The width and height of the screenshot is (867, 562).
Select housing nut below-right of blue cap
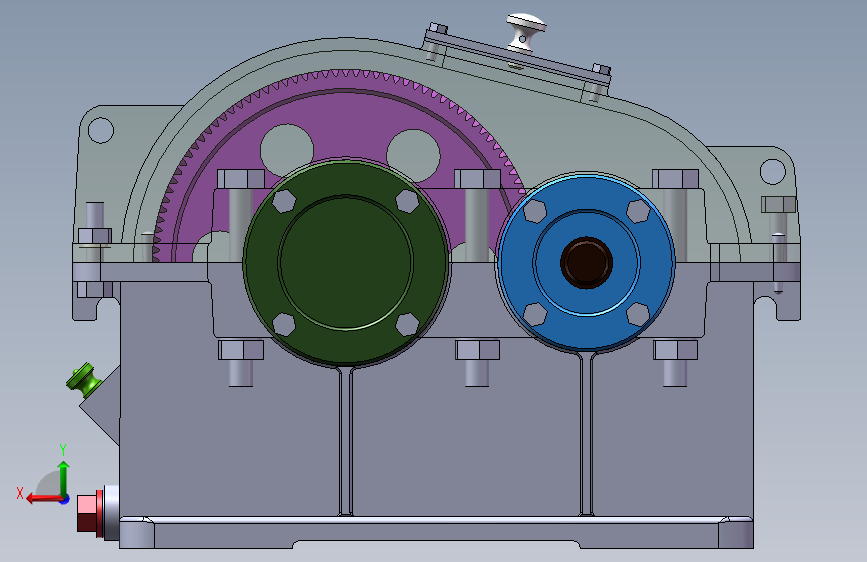[675, 350]
